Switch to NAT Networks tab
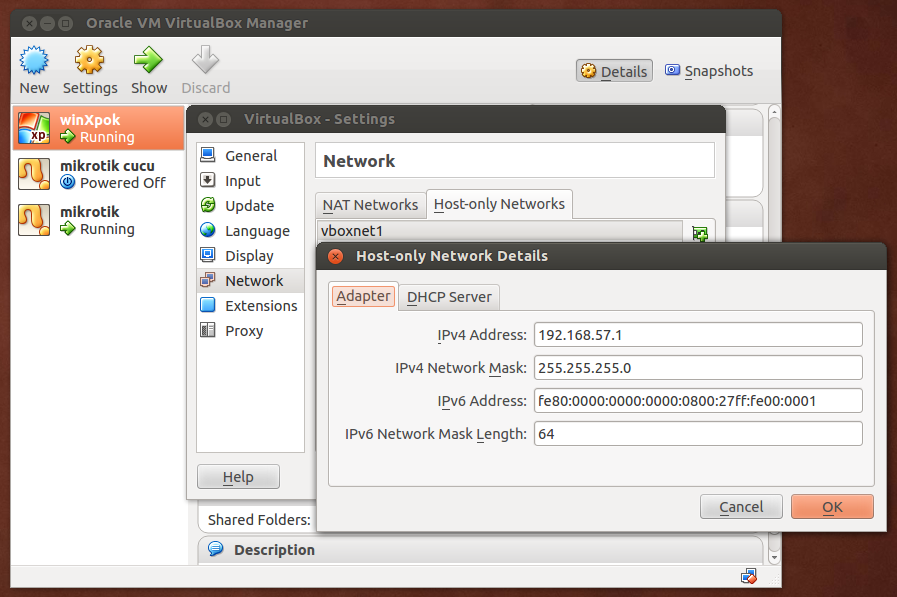 click(x=370, y=205)
